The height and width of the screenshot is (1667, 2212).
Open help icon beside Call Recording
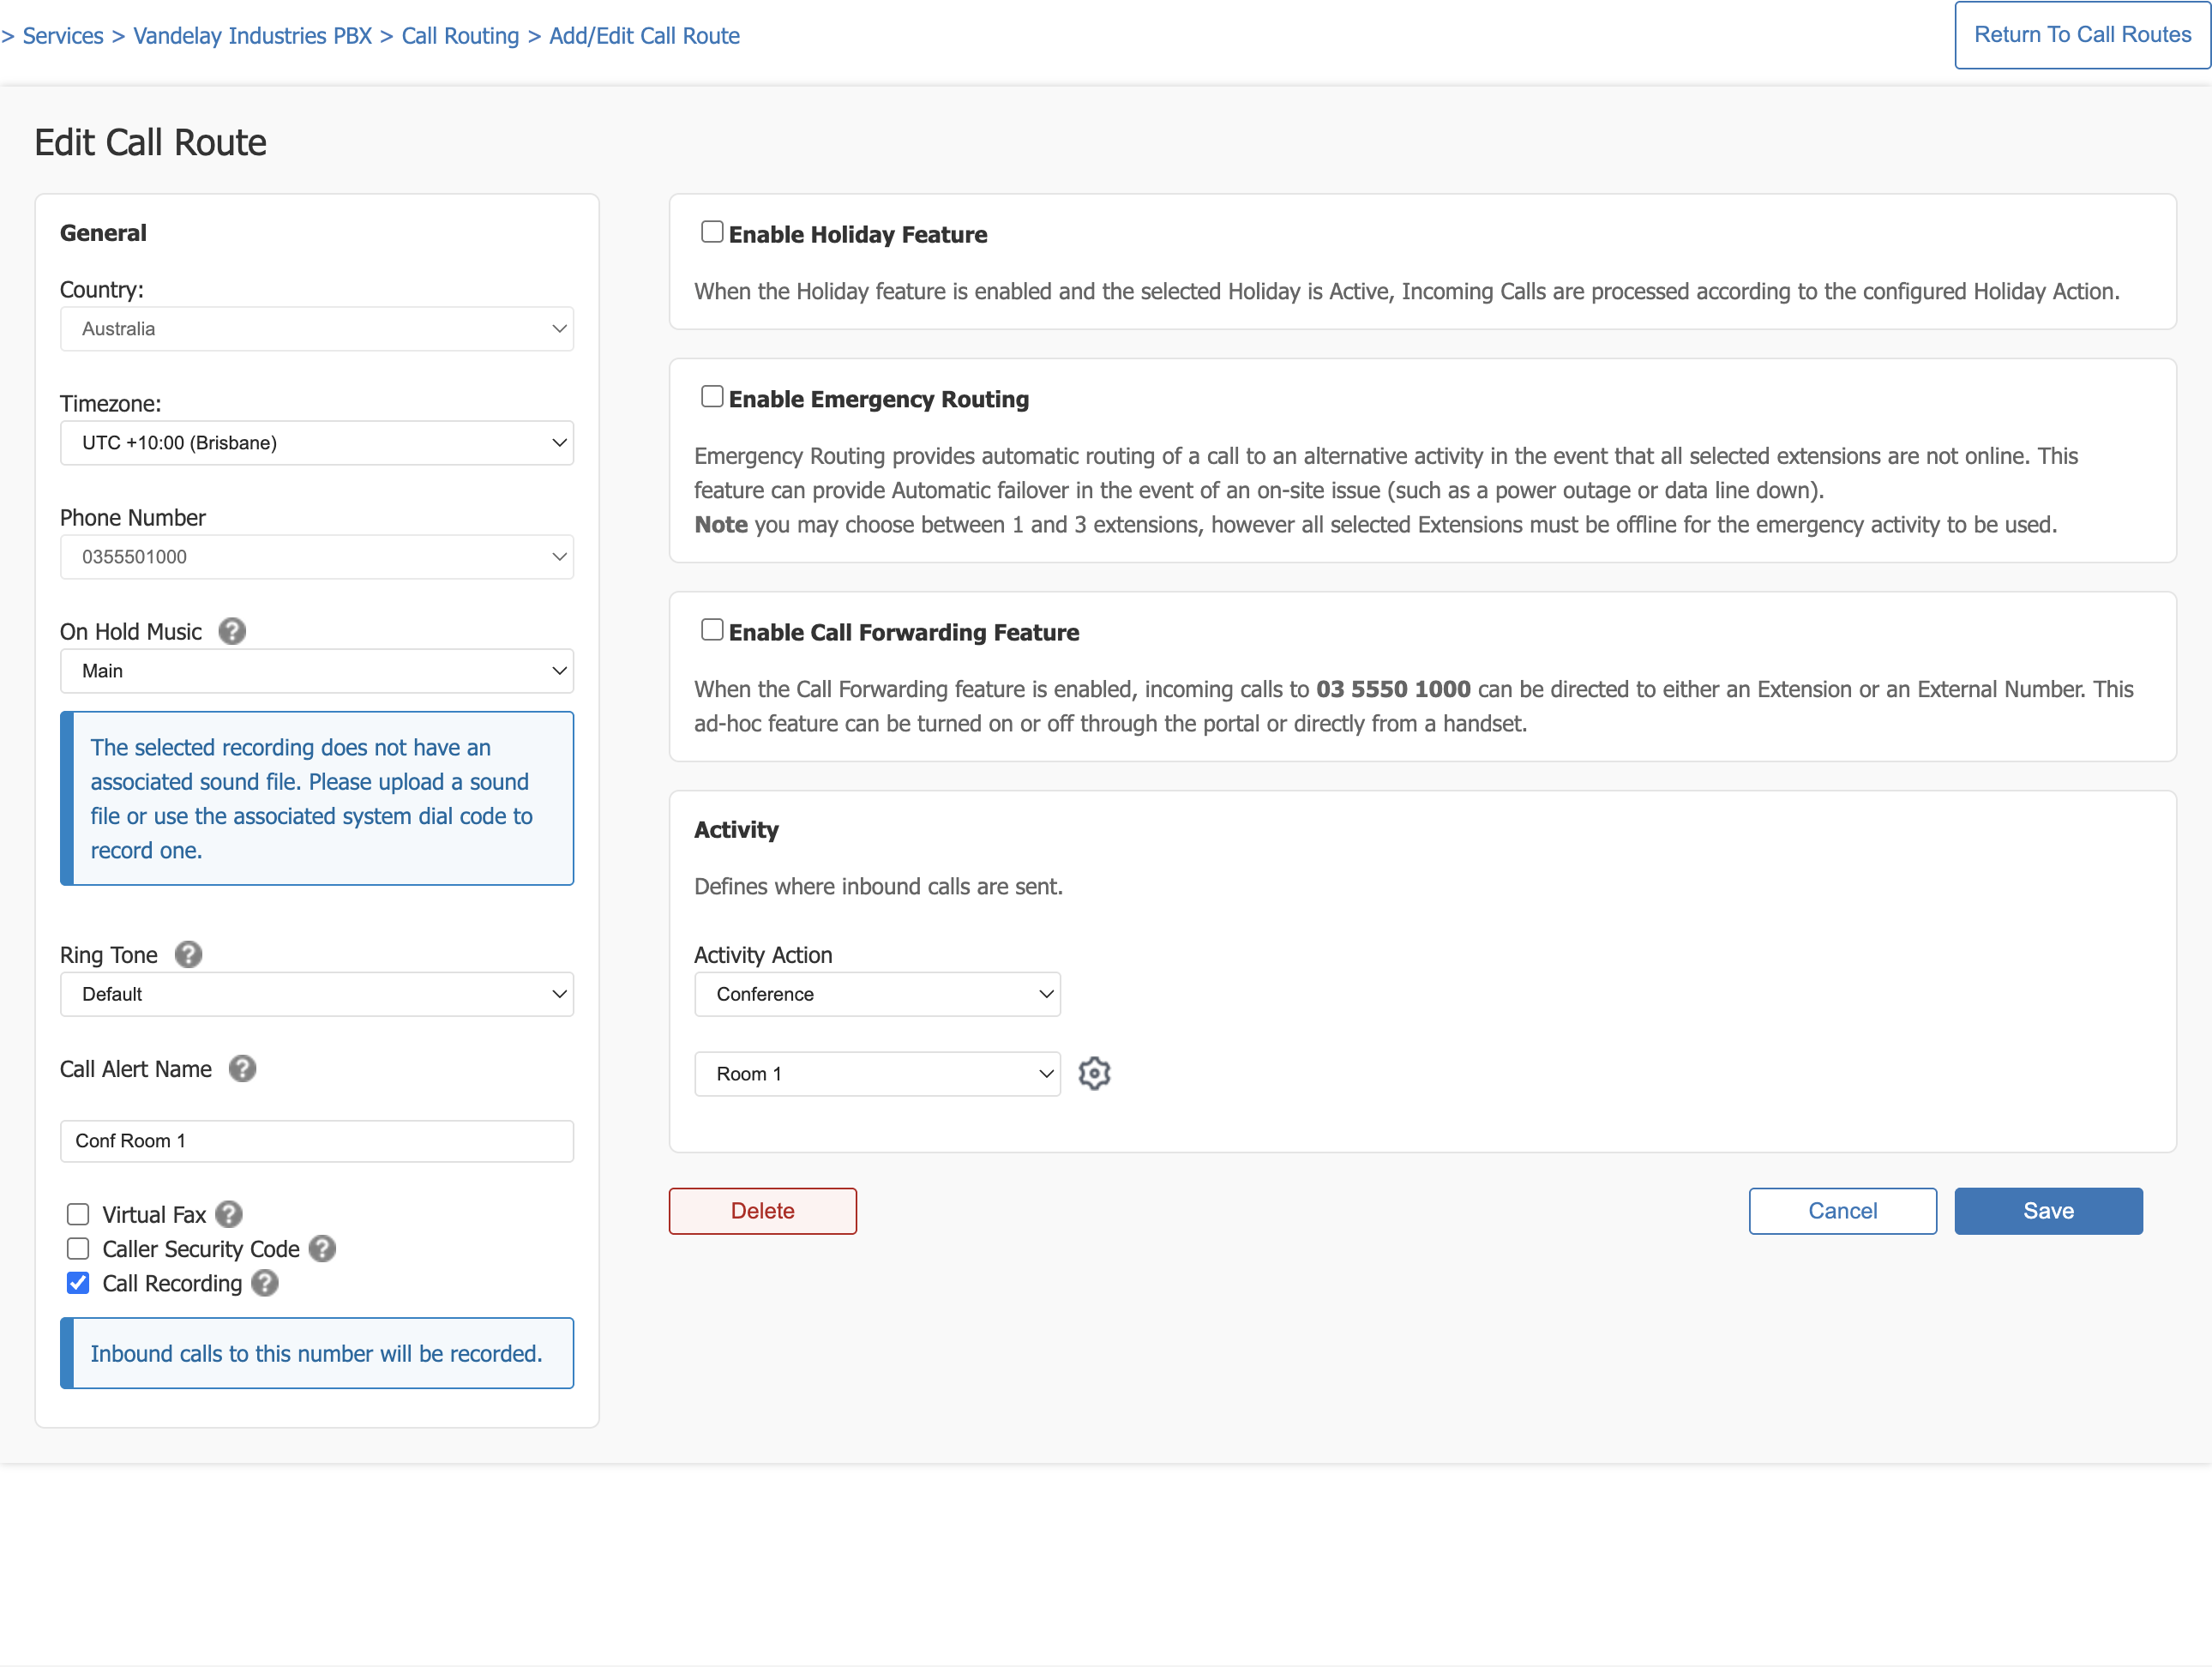[x=265, y=1282]
